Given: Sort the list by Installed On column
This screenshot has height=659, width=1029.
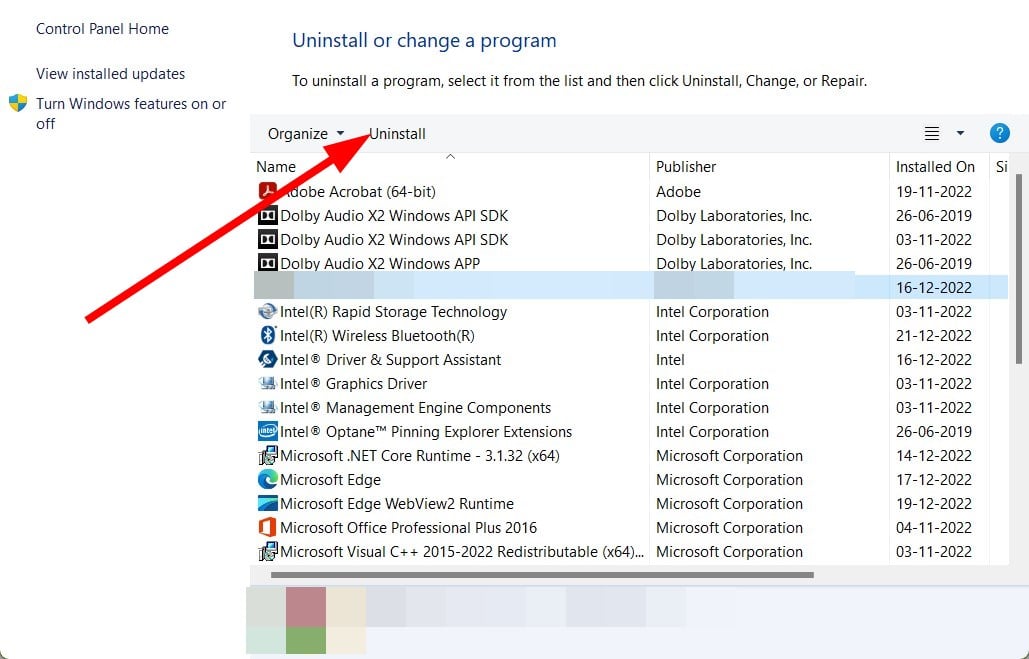Looking at the screenshot, I should pos(935,167).
